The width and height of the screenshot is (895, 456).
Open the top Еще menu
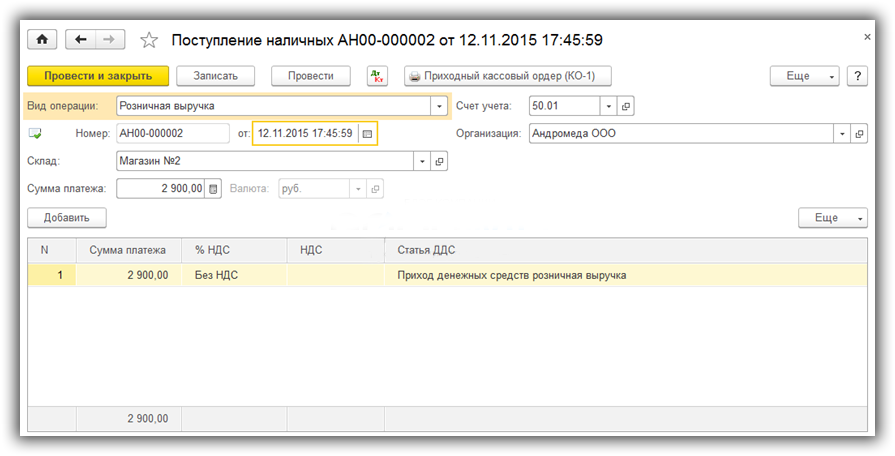click(x=804, y=76)
